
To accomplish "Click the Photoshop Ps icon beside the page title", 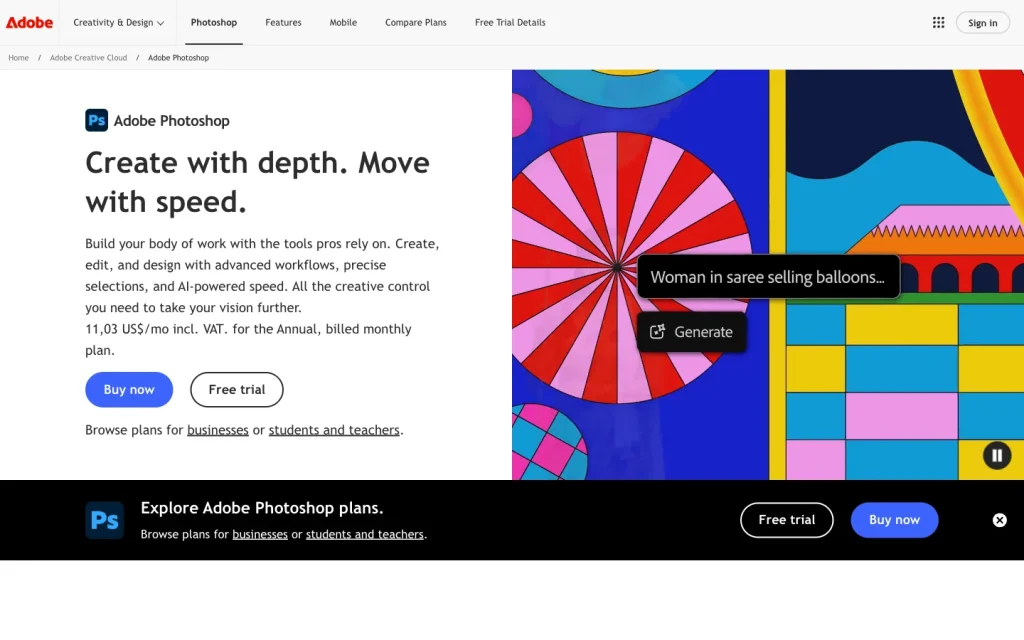I will click(x=97, y=120).
